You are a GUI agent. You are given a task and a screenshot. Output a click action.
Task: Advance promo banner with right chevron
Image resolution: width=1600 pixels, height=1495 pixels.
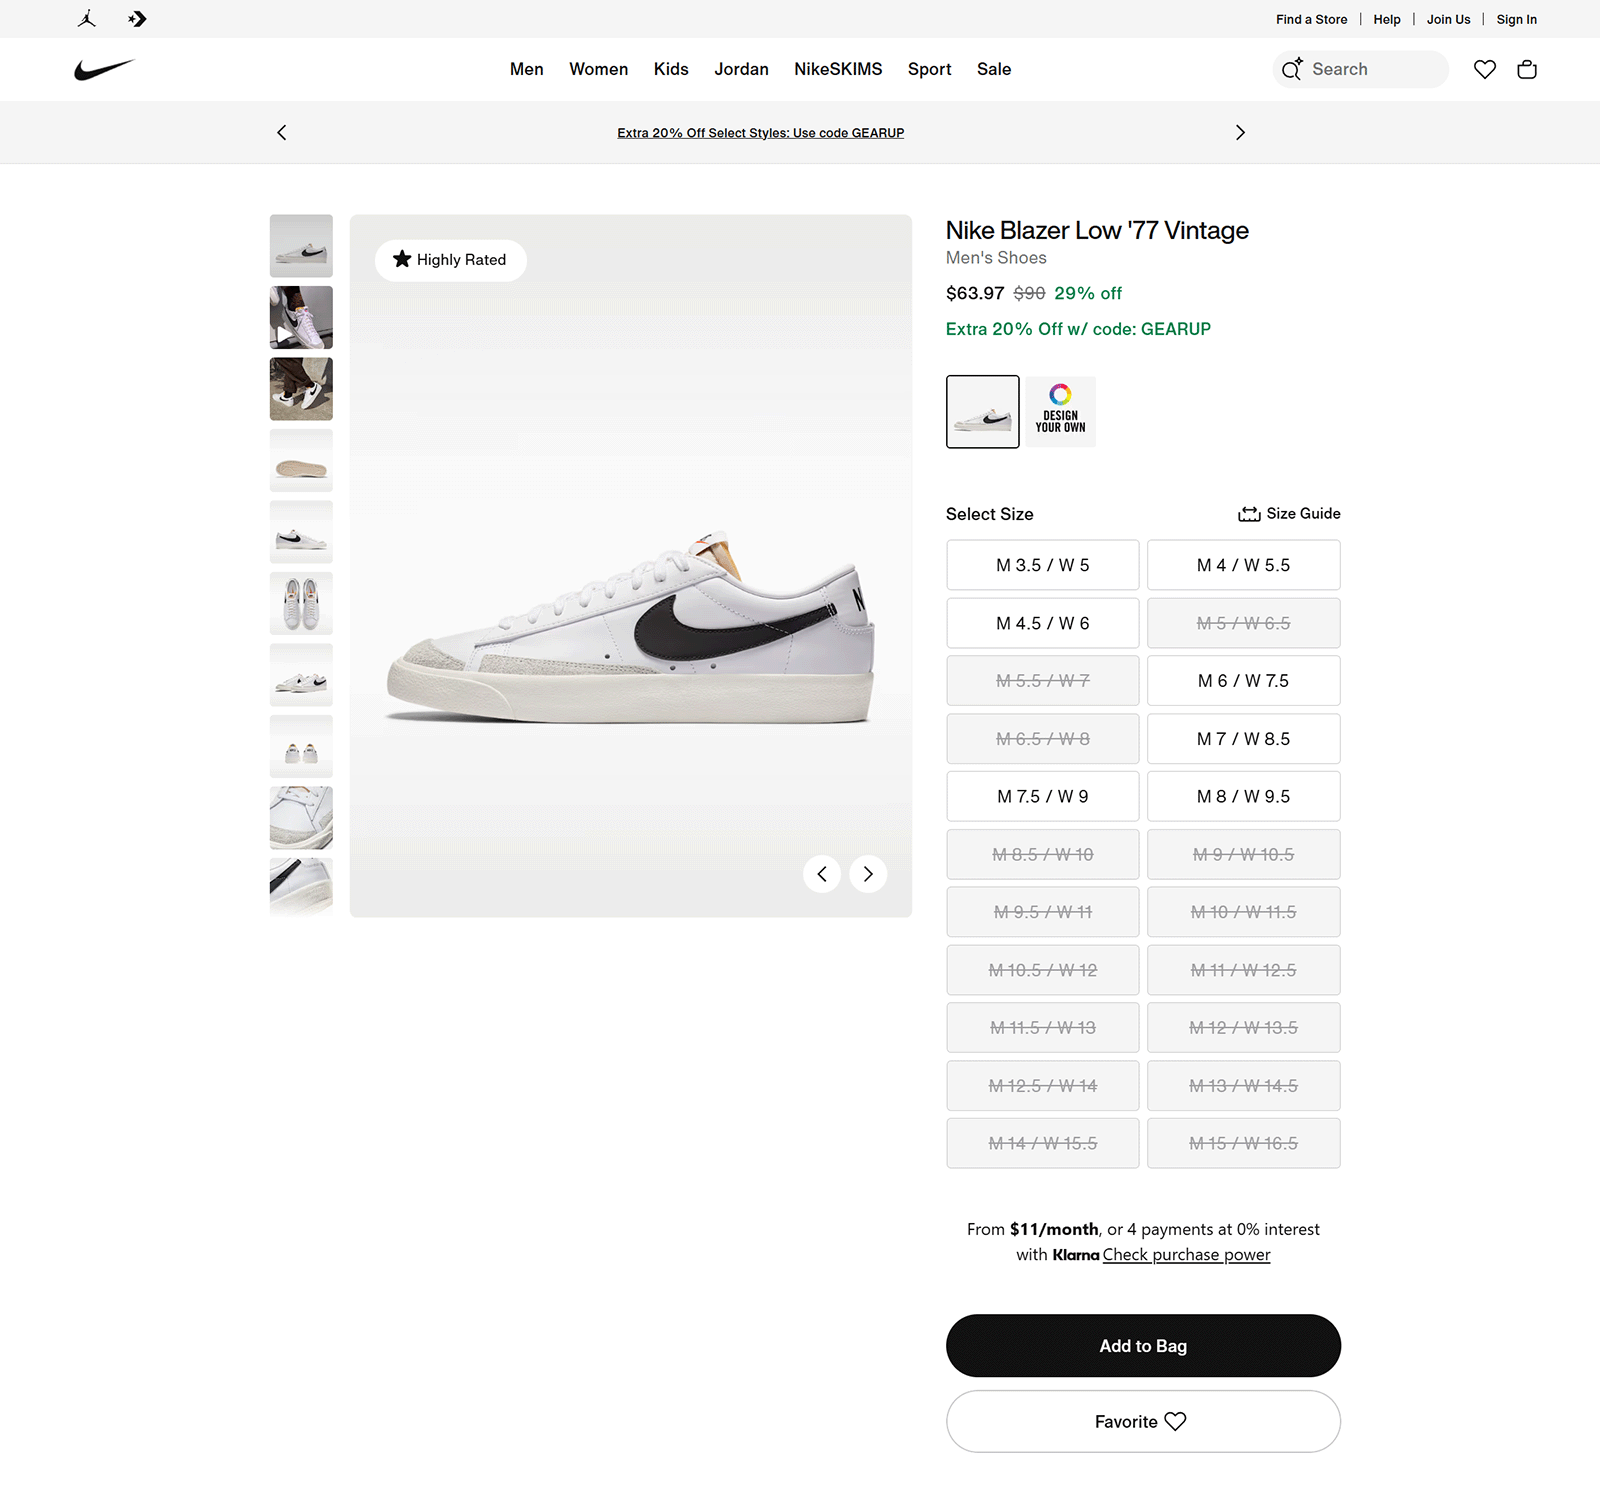[1240, 131]
